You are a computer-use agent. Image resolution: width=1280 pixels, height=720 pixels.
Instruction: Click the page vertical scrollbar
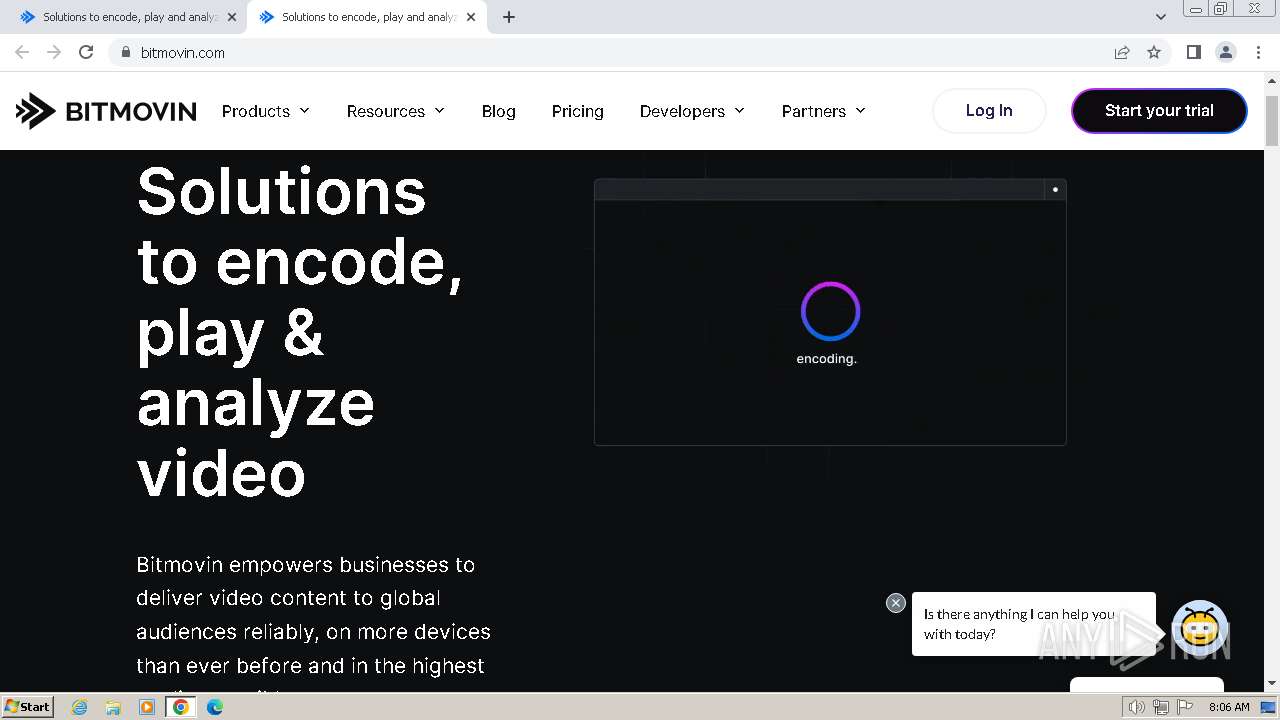1272,121
